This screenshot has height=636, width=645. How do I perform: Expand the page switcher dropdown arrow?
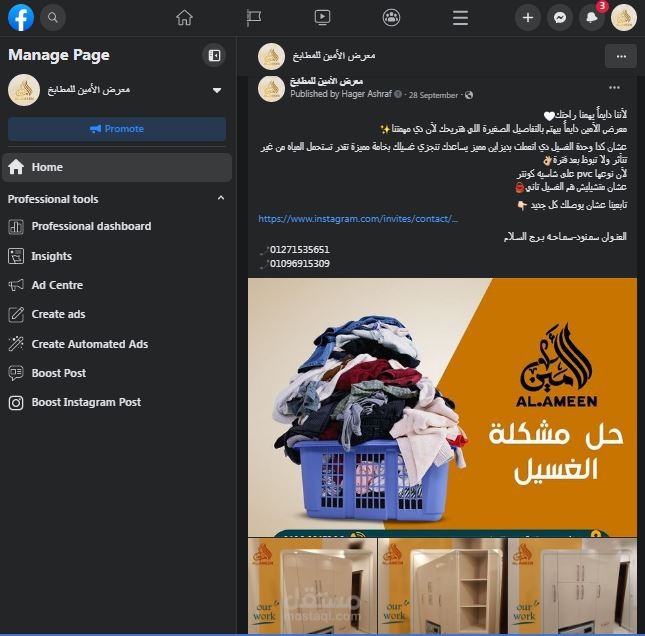coord(217,90)
